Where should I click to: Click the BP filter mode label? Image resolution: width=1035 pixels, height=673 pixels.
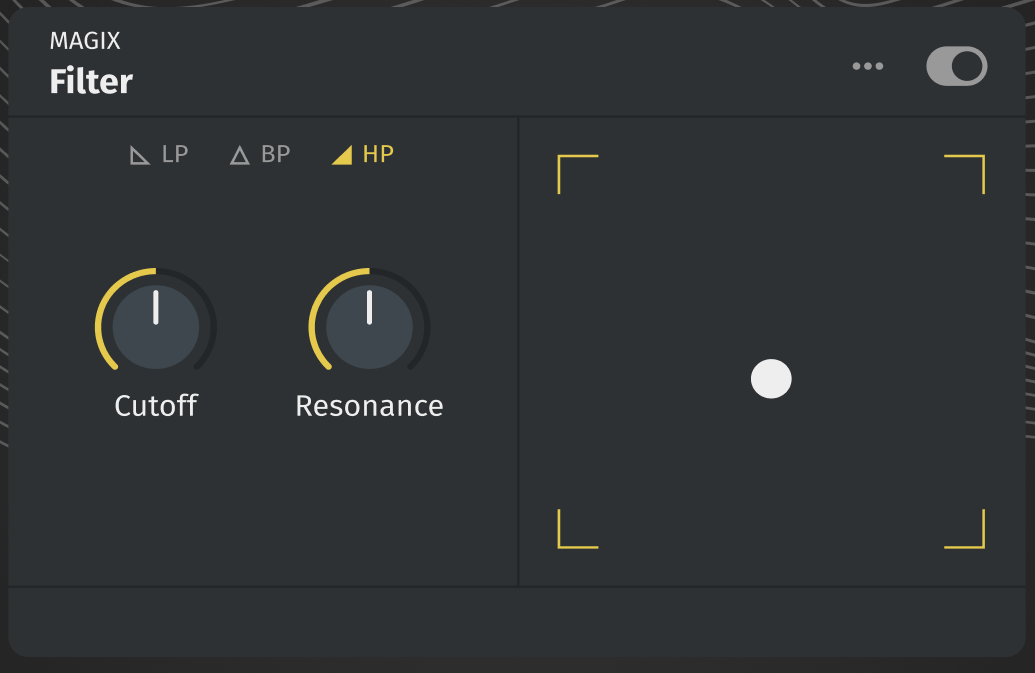pos(276,154)
